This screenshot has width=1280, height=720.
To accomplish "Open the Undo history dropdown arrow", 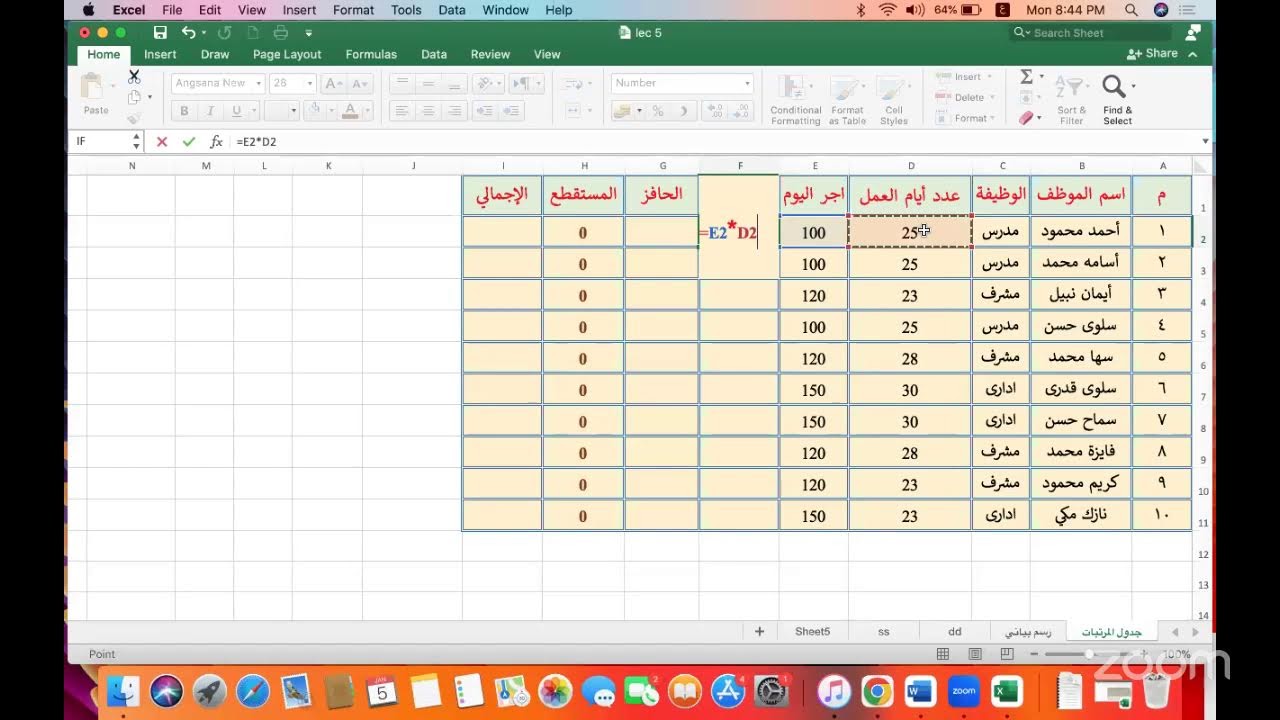I will (205, 33).
